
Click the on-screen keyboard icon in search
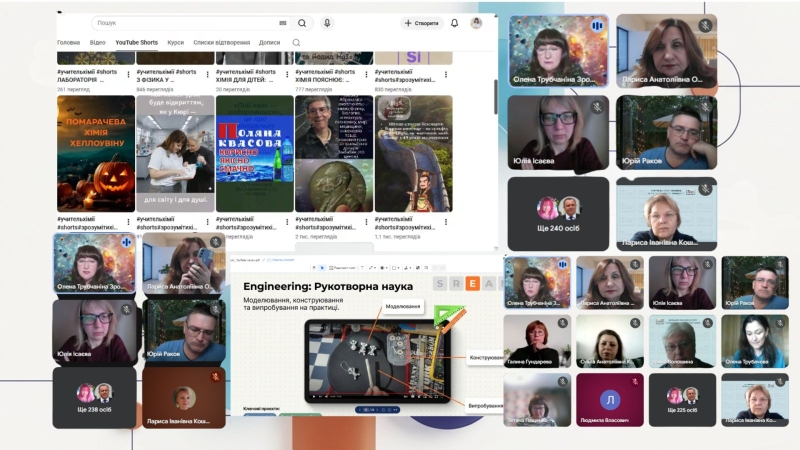[283, 23]
